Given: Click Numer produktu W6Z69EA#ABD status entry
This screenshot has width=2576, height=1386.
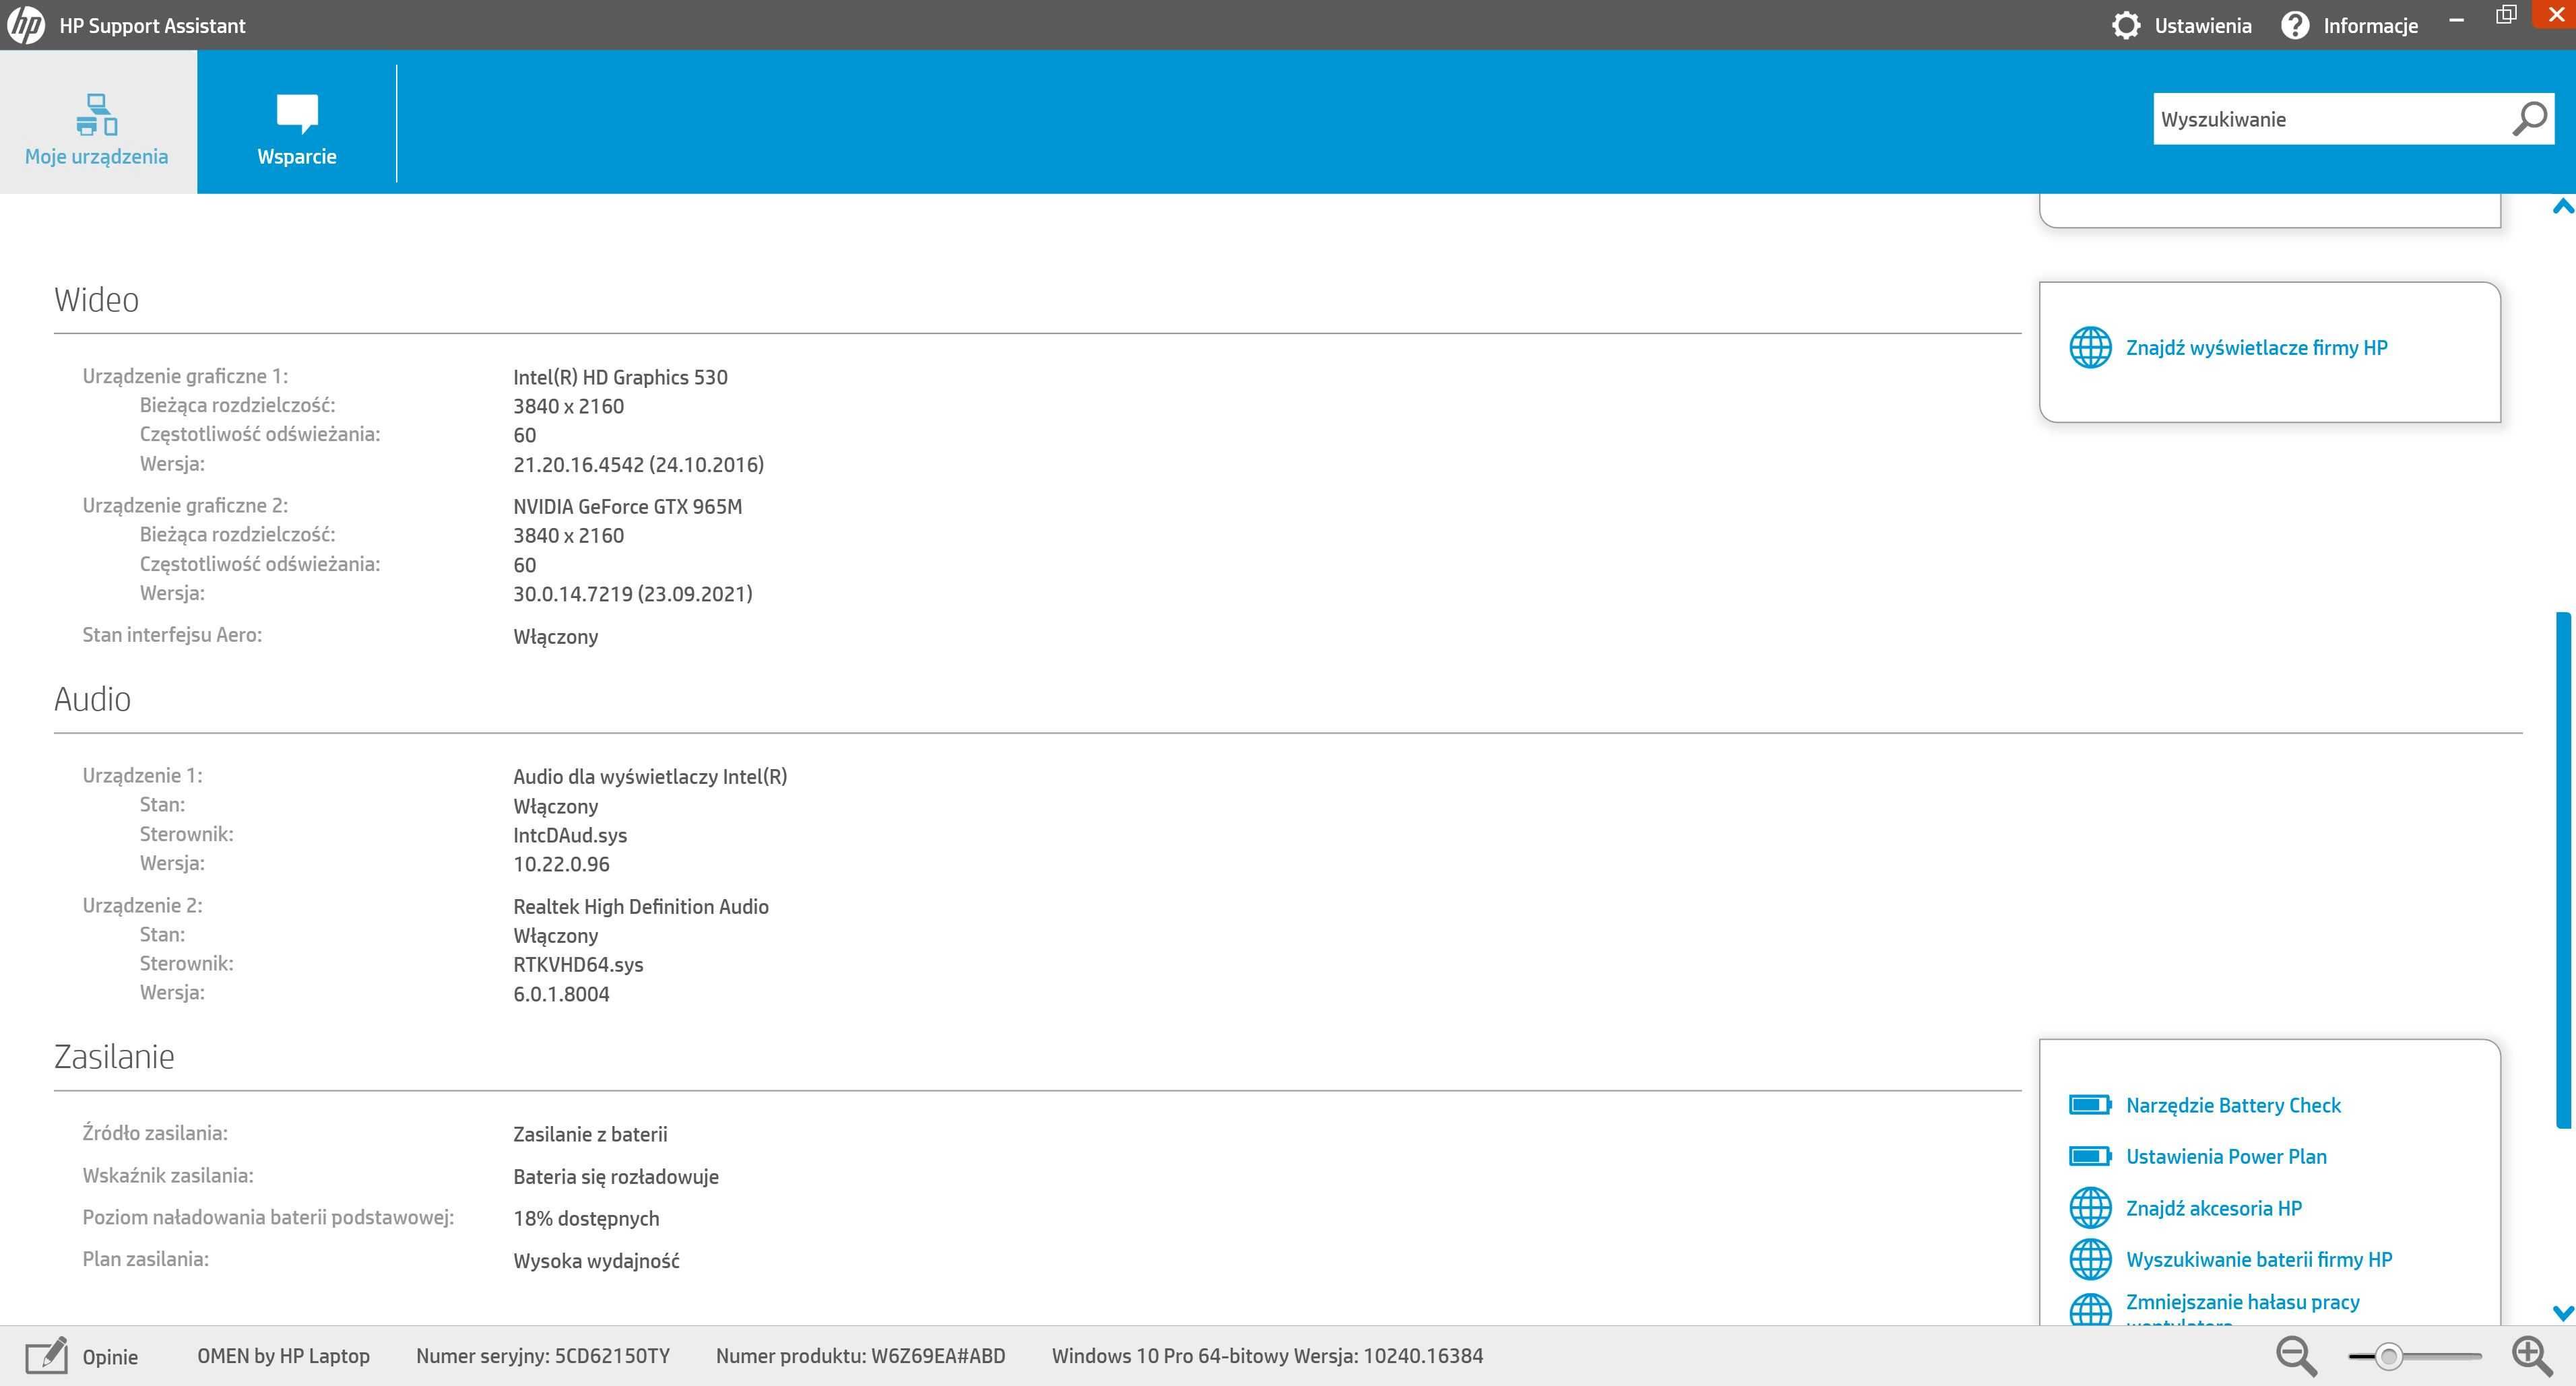Looking at the screenshot, I should pos(860,1356).
